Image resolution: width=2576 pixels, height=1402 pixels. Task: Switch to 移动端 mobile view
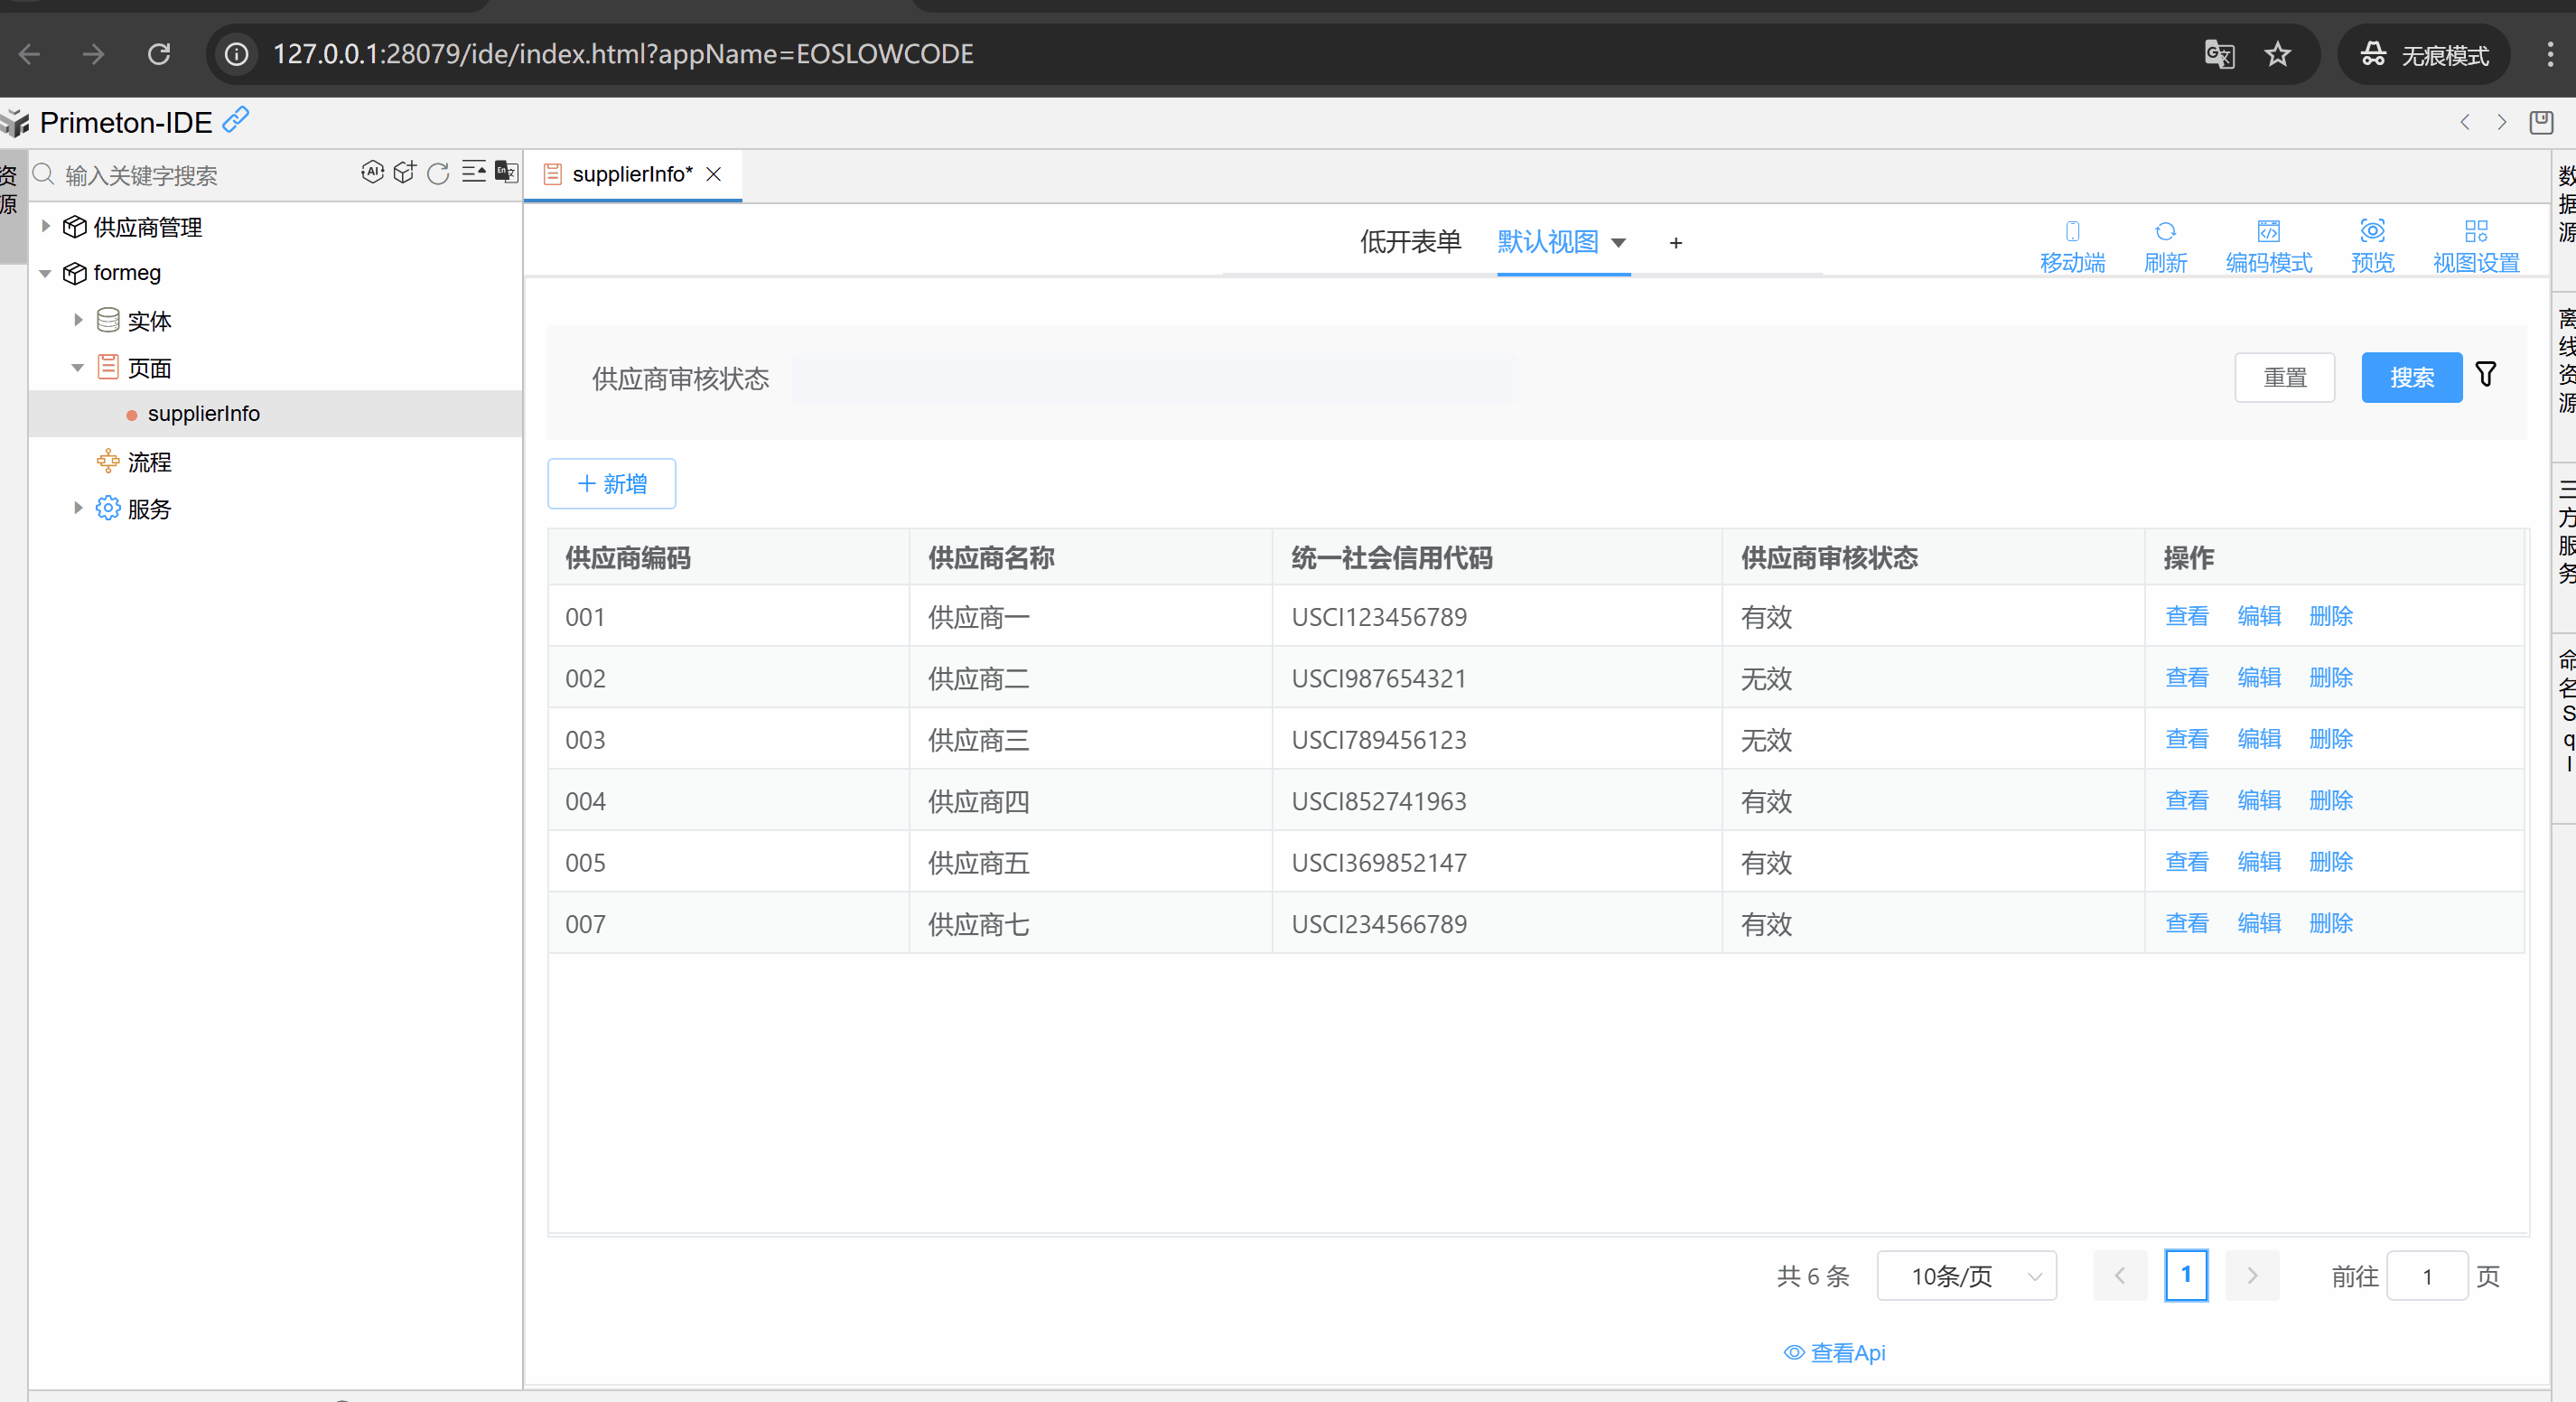point(2072,246)
